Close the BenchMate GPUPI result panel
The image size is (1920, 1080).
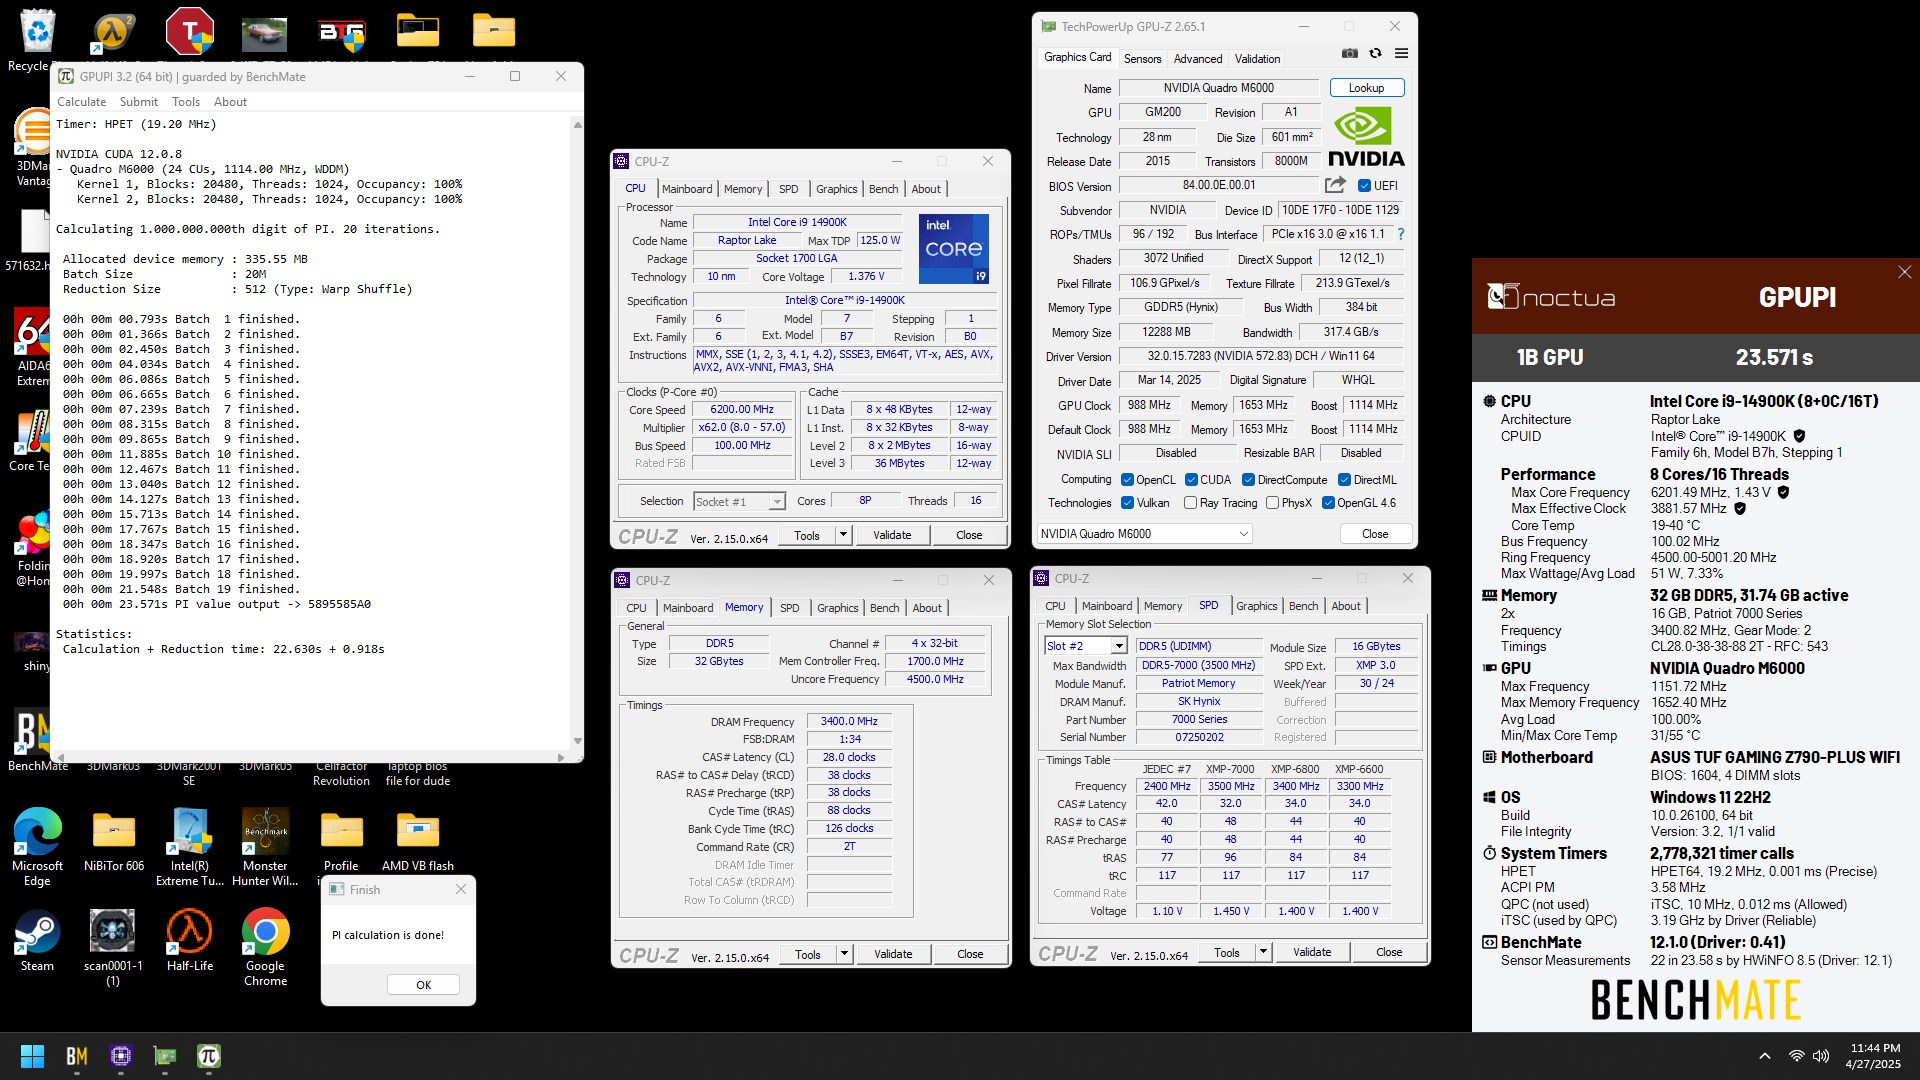(1904, 272)
